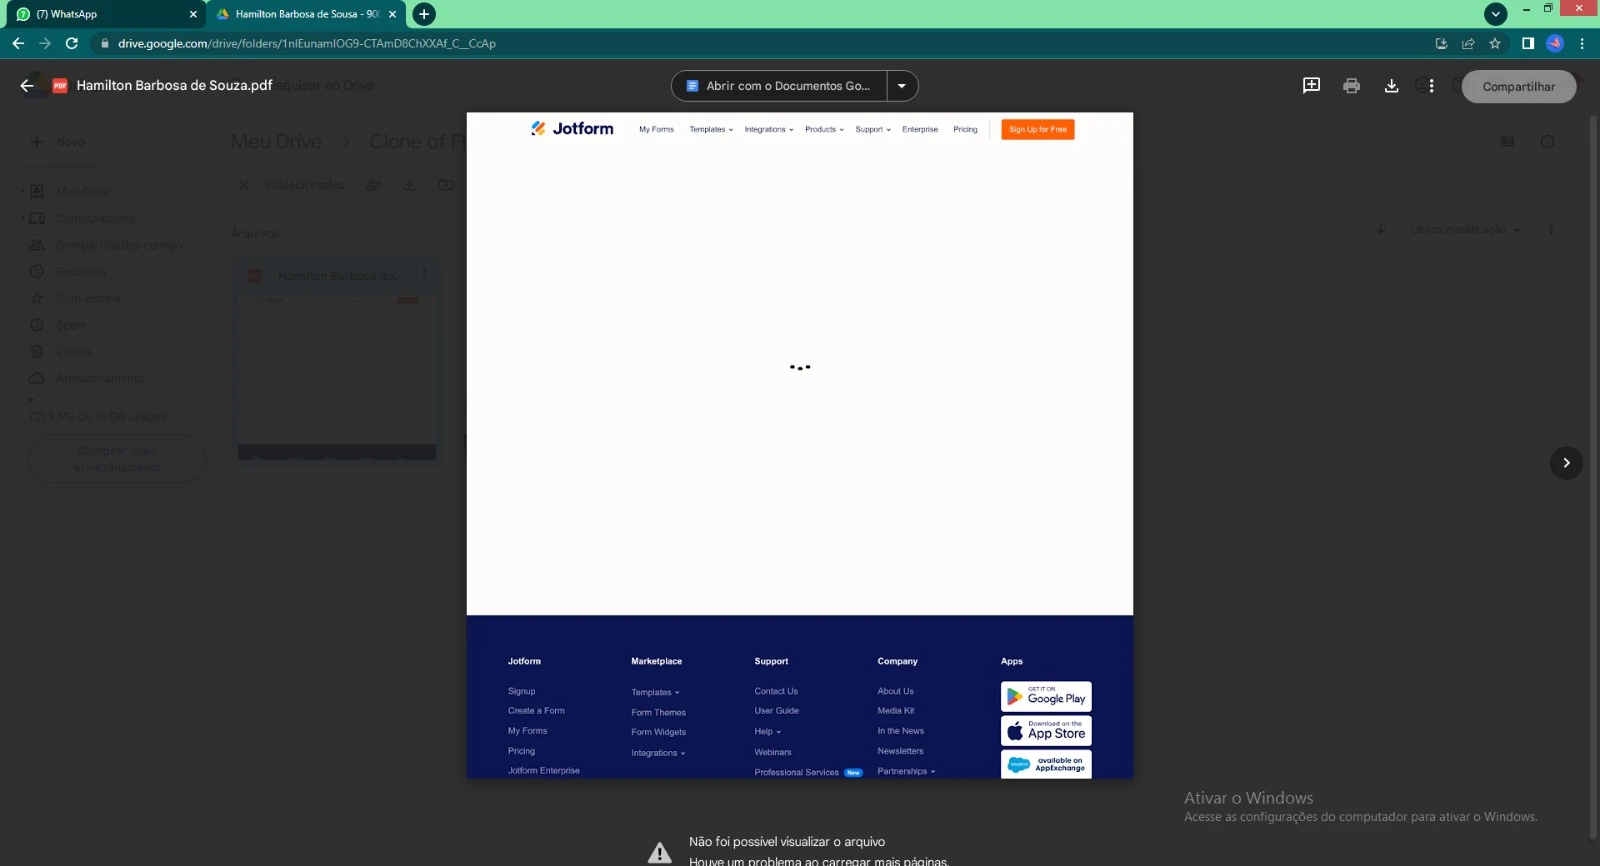Expand Integrations in Marketplace footer
The image size is (1600, 866).
[658, 753]
